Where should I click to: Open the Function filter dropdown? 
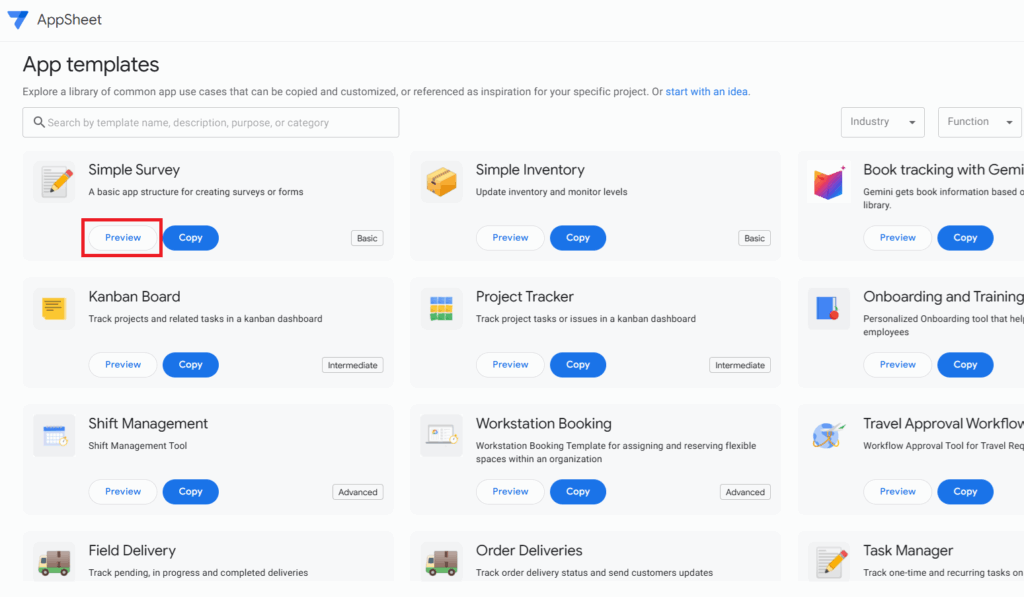click(979, 121)
